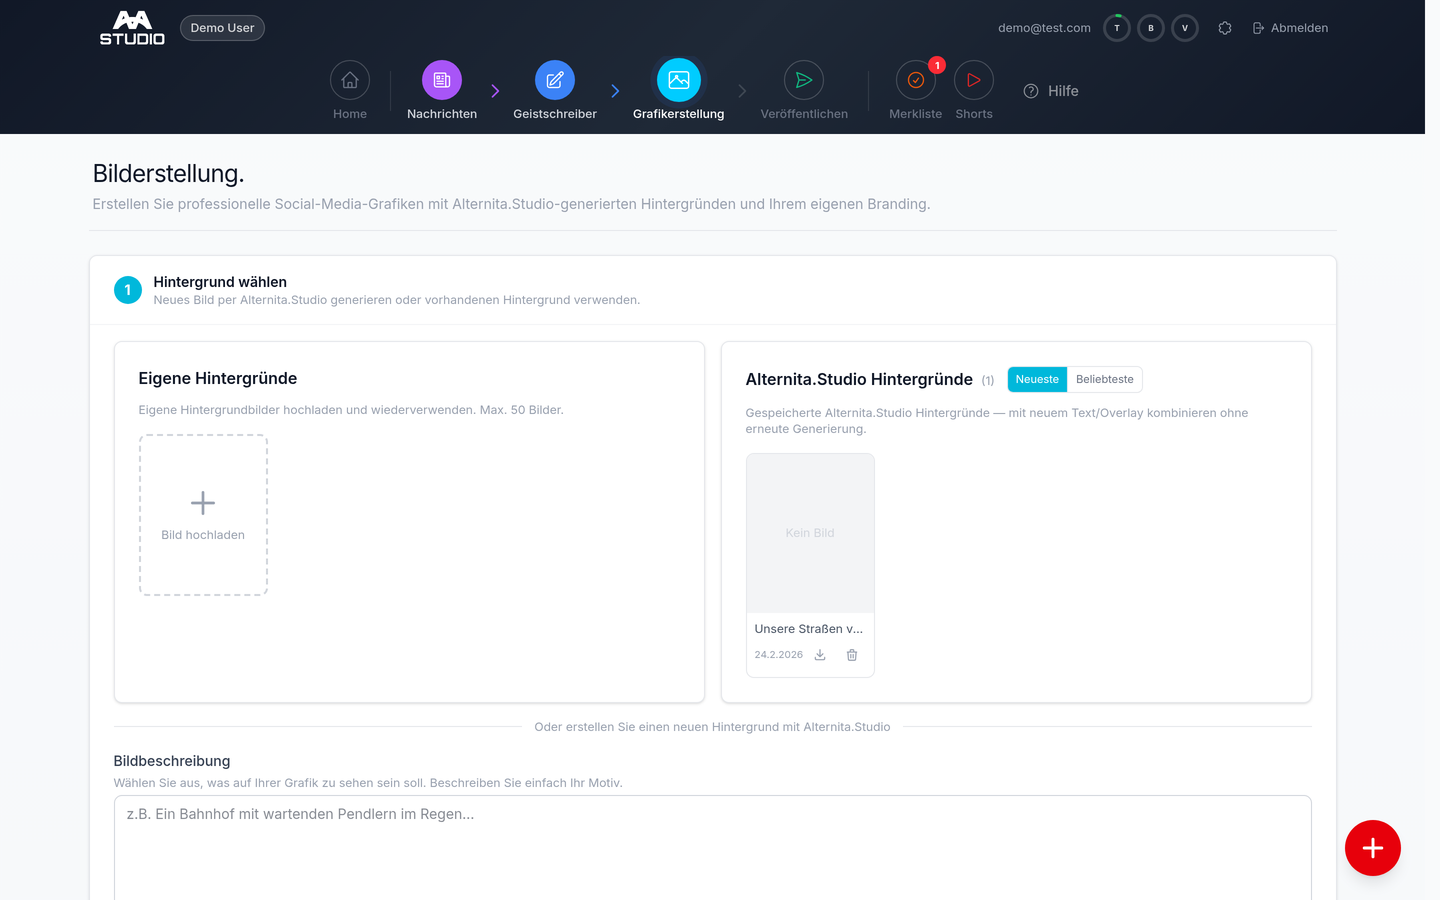Click the AA Studio logo
This screenshot has width=1440, height=900.
coord(132,28)
